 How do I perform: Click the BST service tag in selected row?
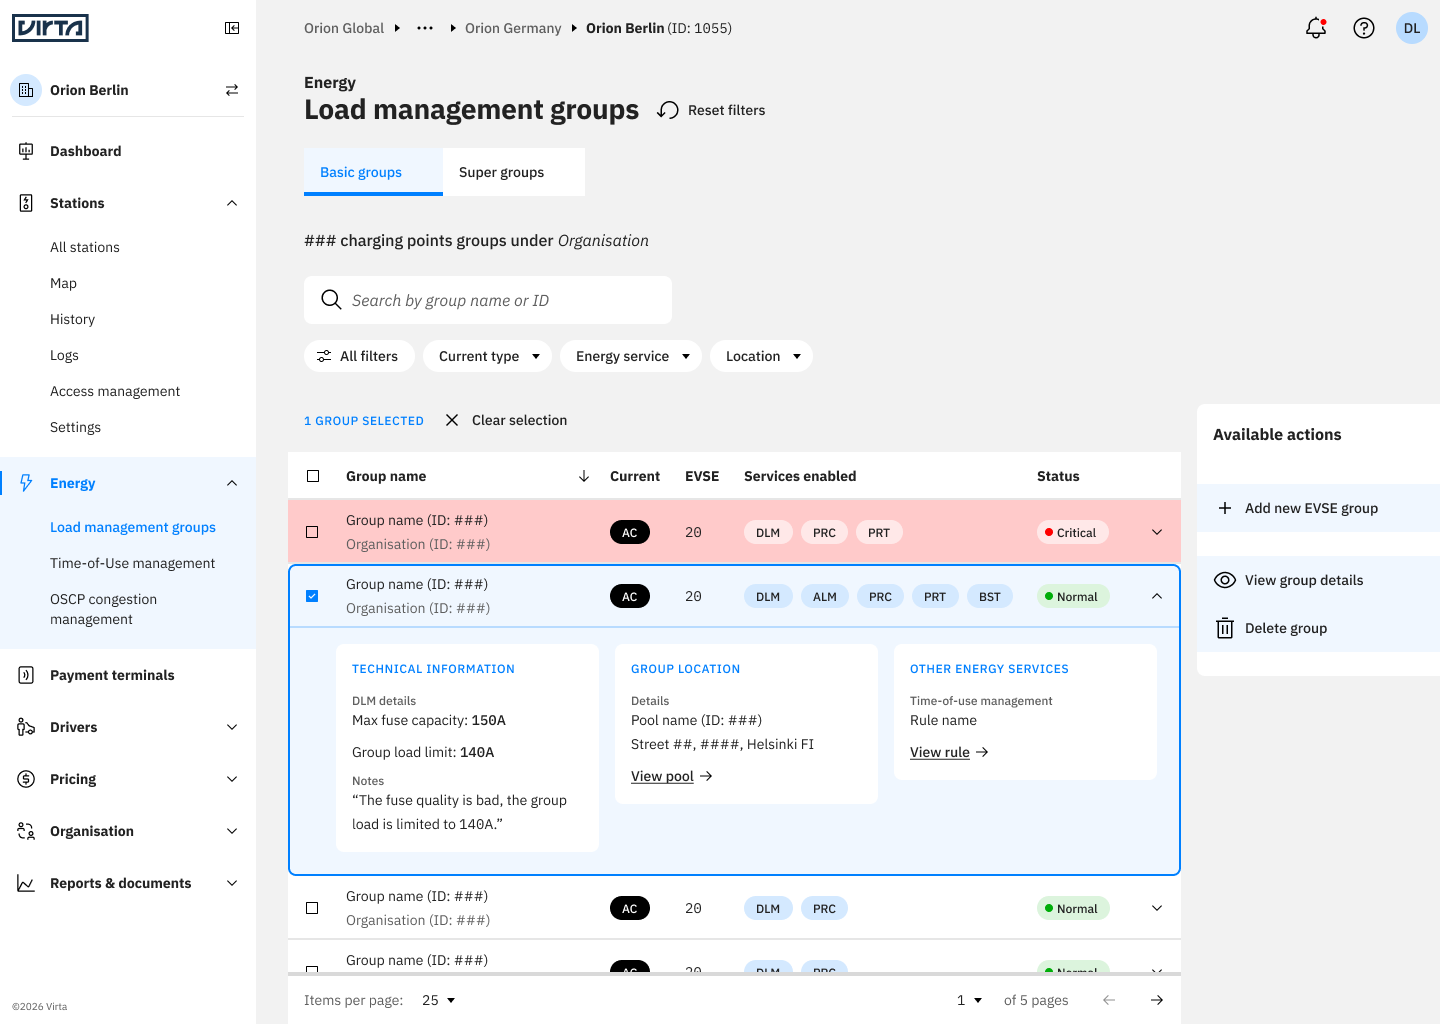989,596
